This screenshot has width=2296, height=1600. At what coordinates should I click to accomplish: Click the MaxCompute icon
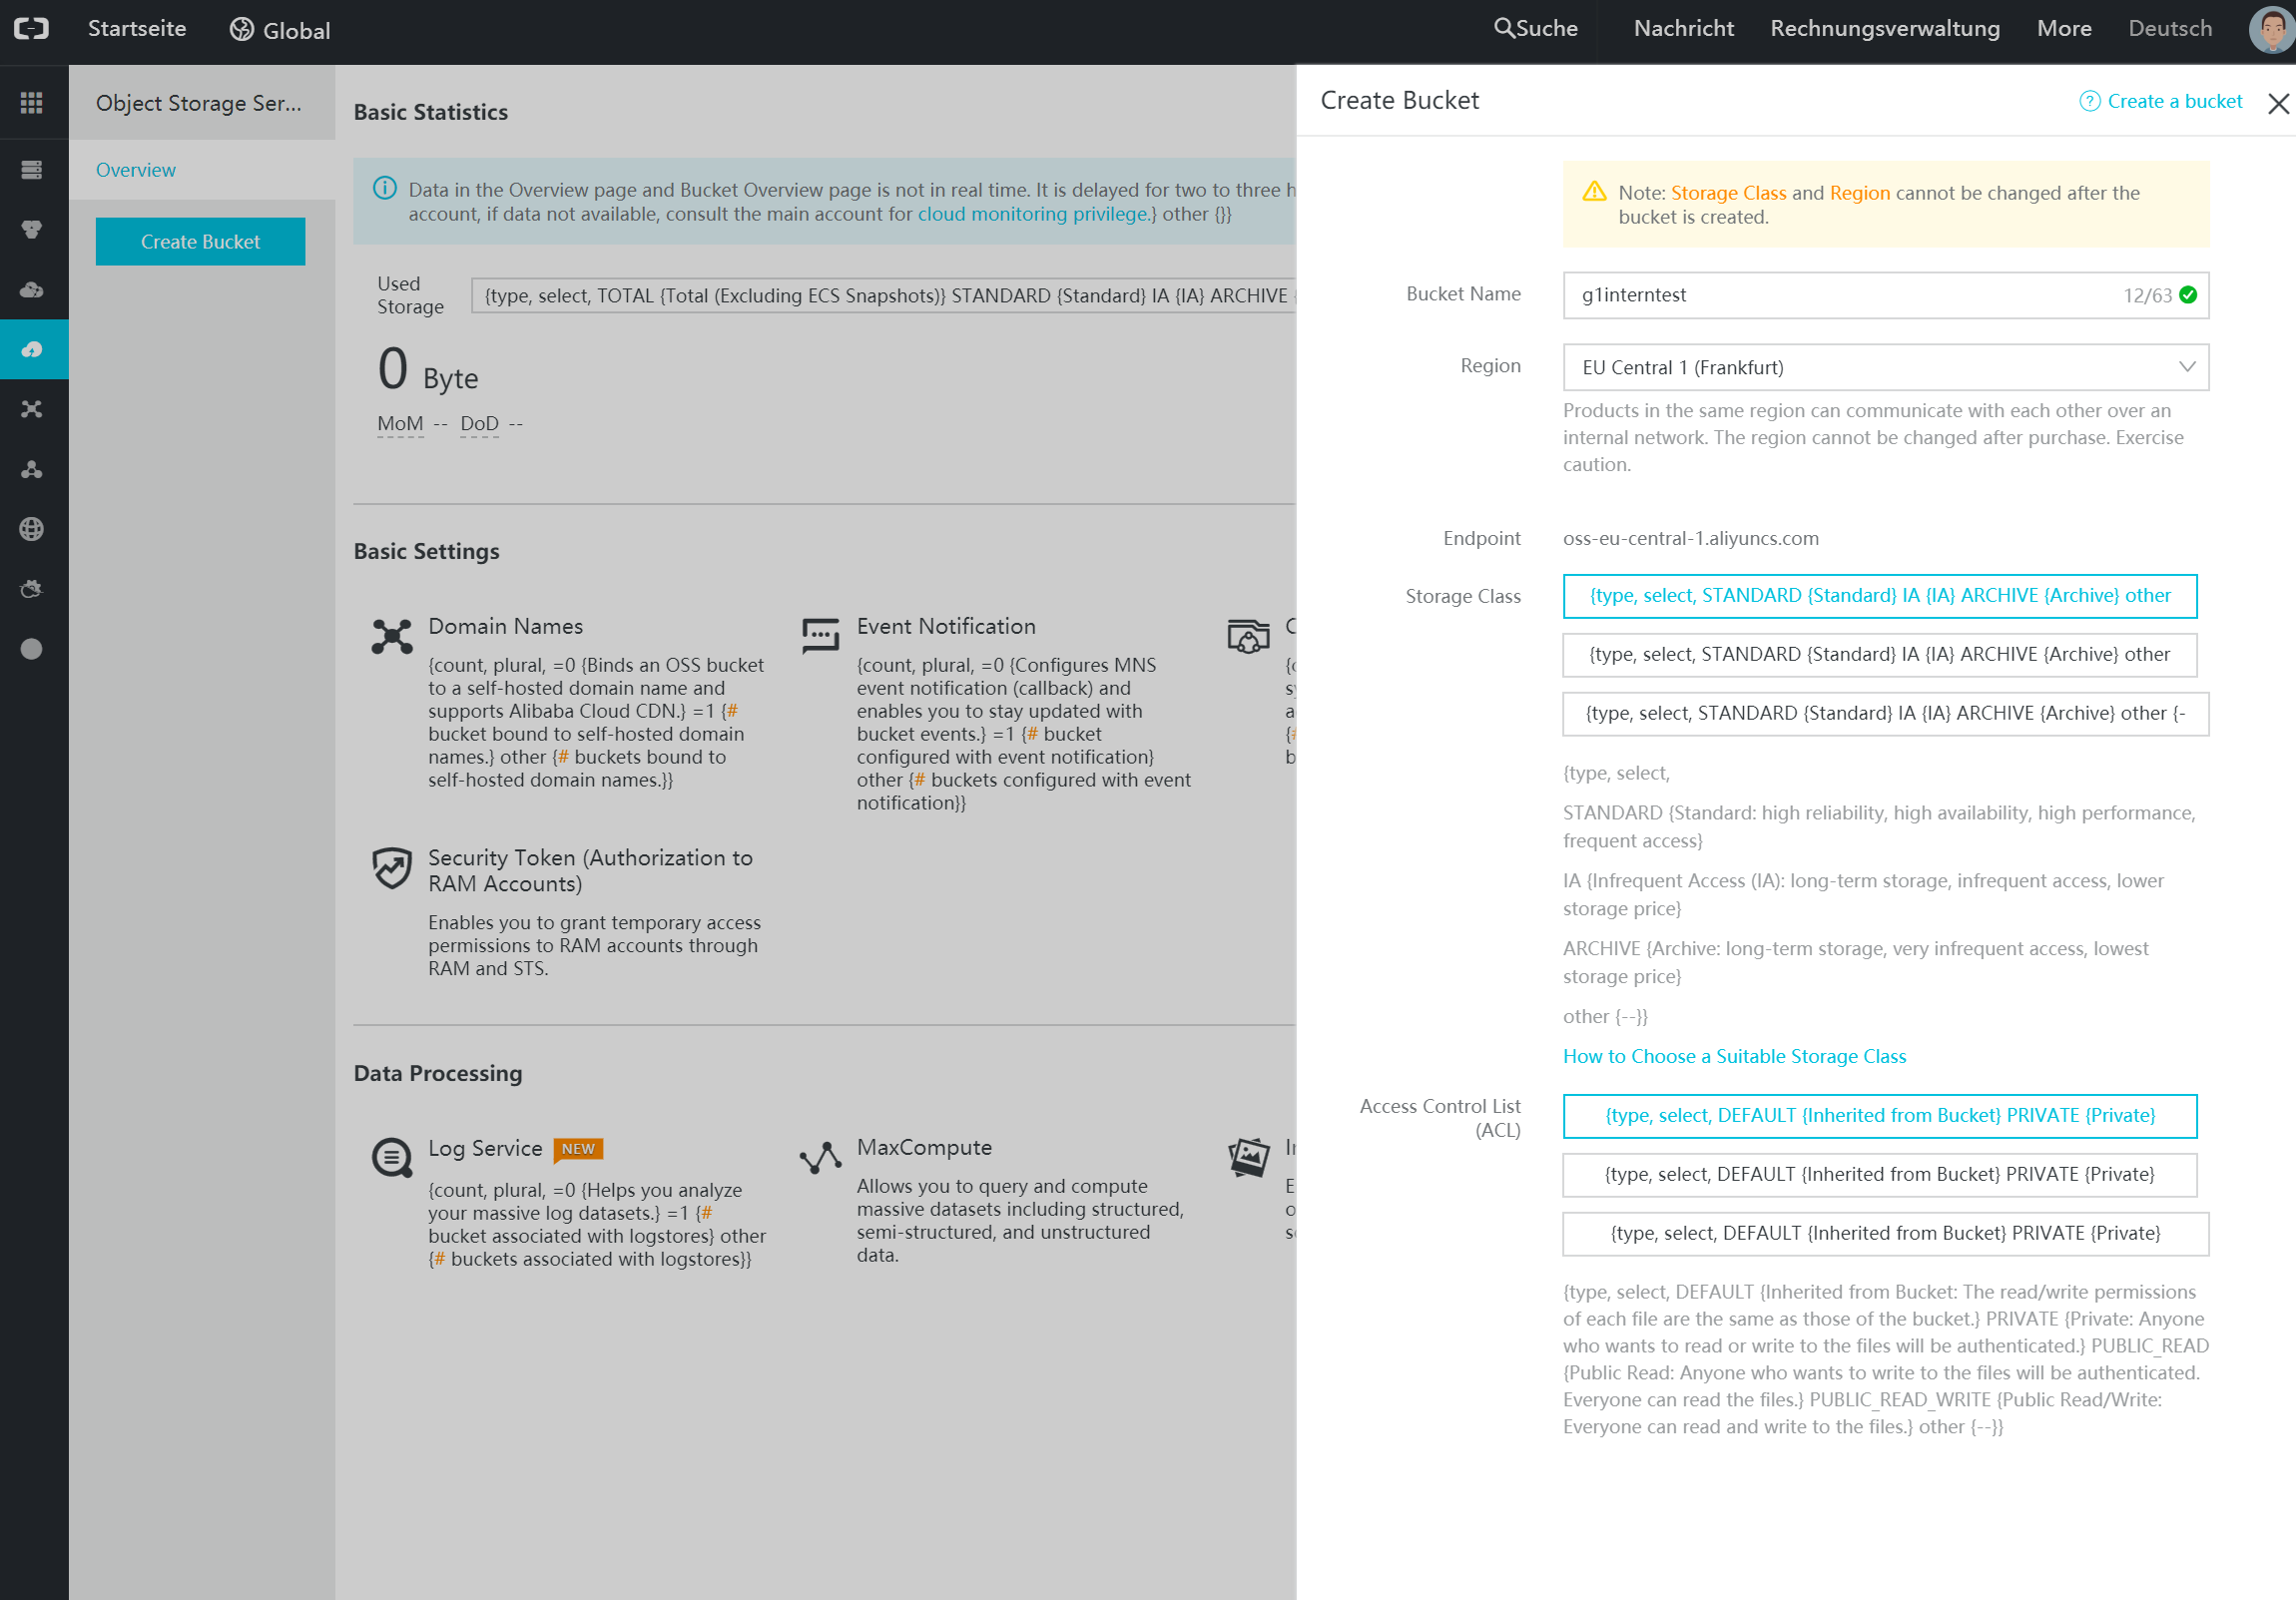pyautogui.click(x=820, y=1157)
